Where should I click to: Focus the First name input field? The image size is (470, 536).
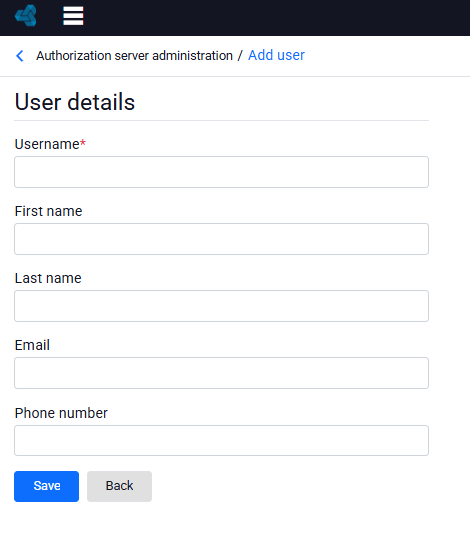[x=221, y=239]
